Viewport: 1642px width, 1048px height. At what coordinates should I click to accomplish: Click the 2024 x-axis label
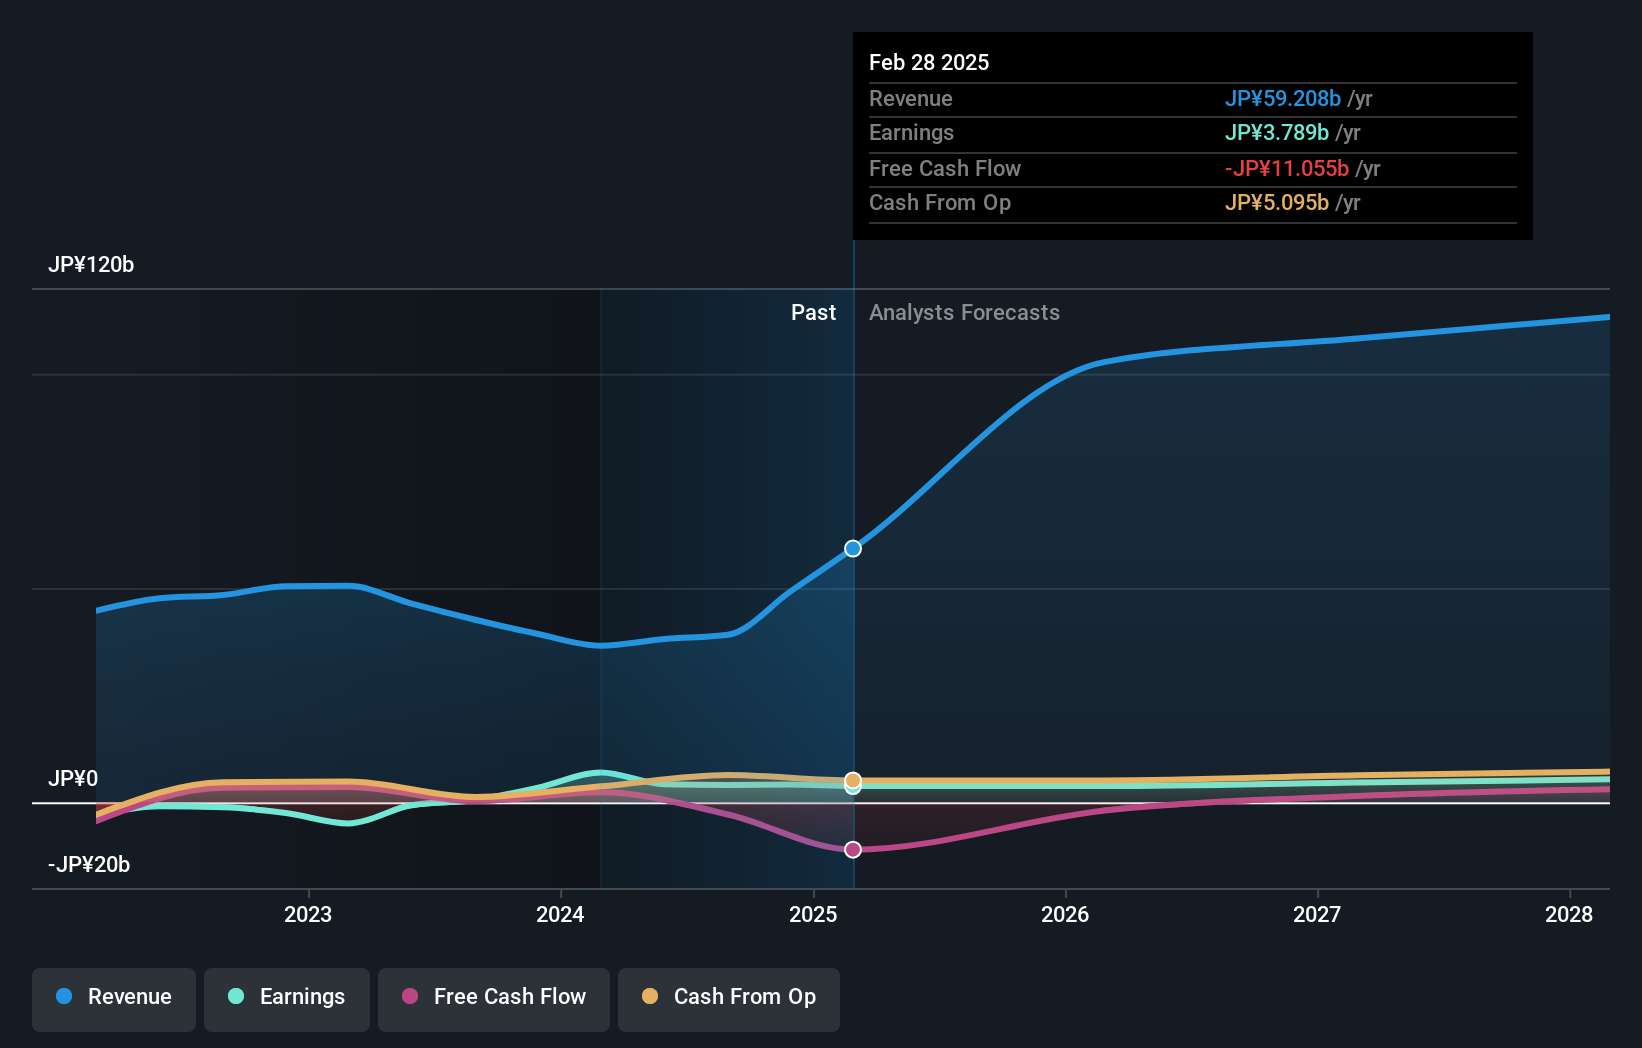pyautogui.click(x=560, y=914)
